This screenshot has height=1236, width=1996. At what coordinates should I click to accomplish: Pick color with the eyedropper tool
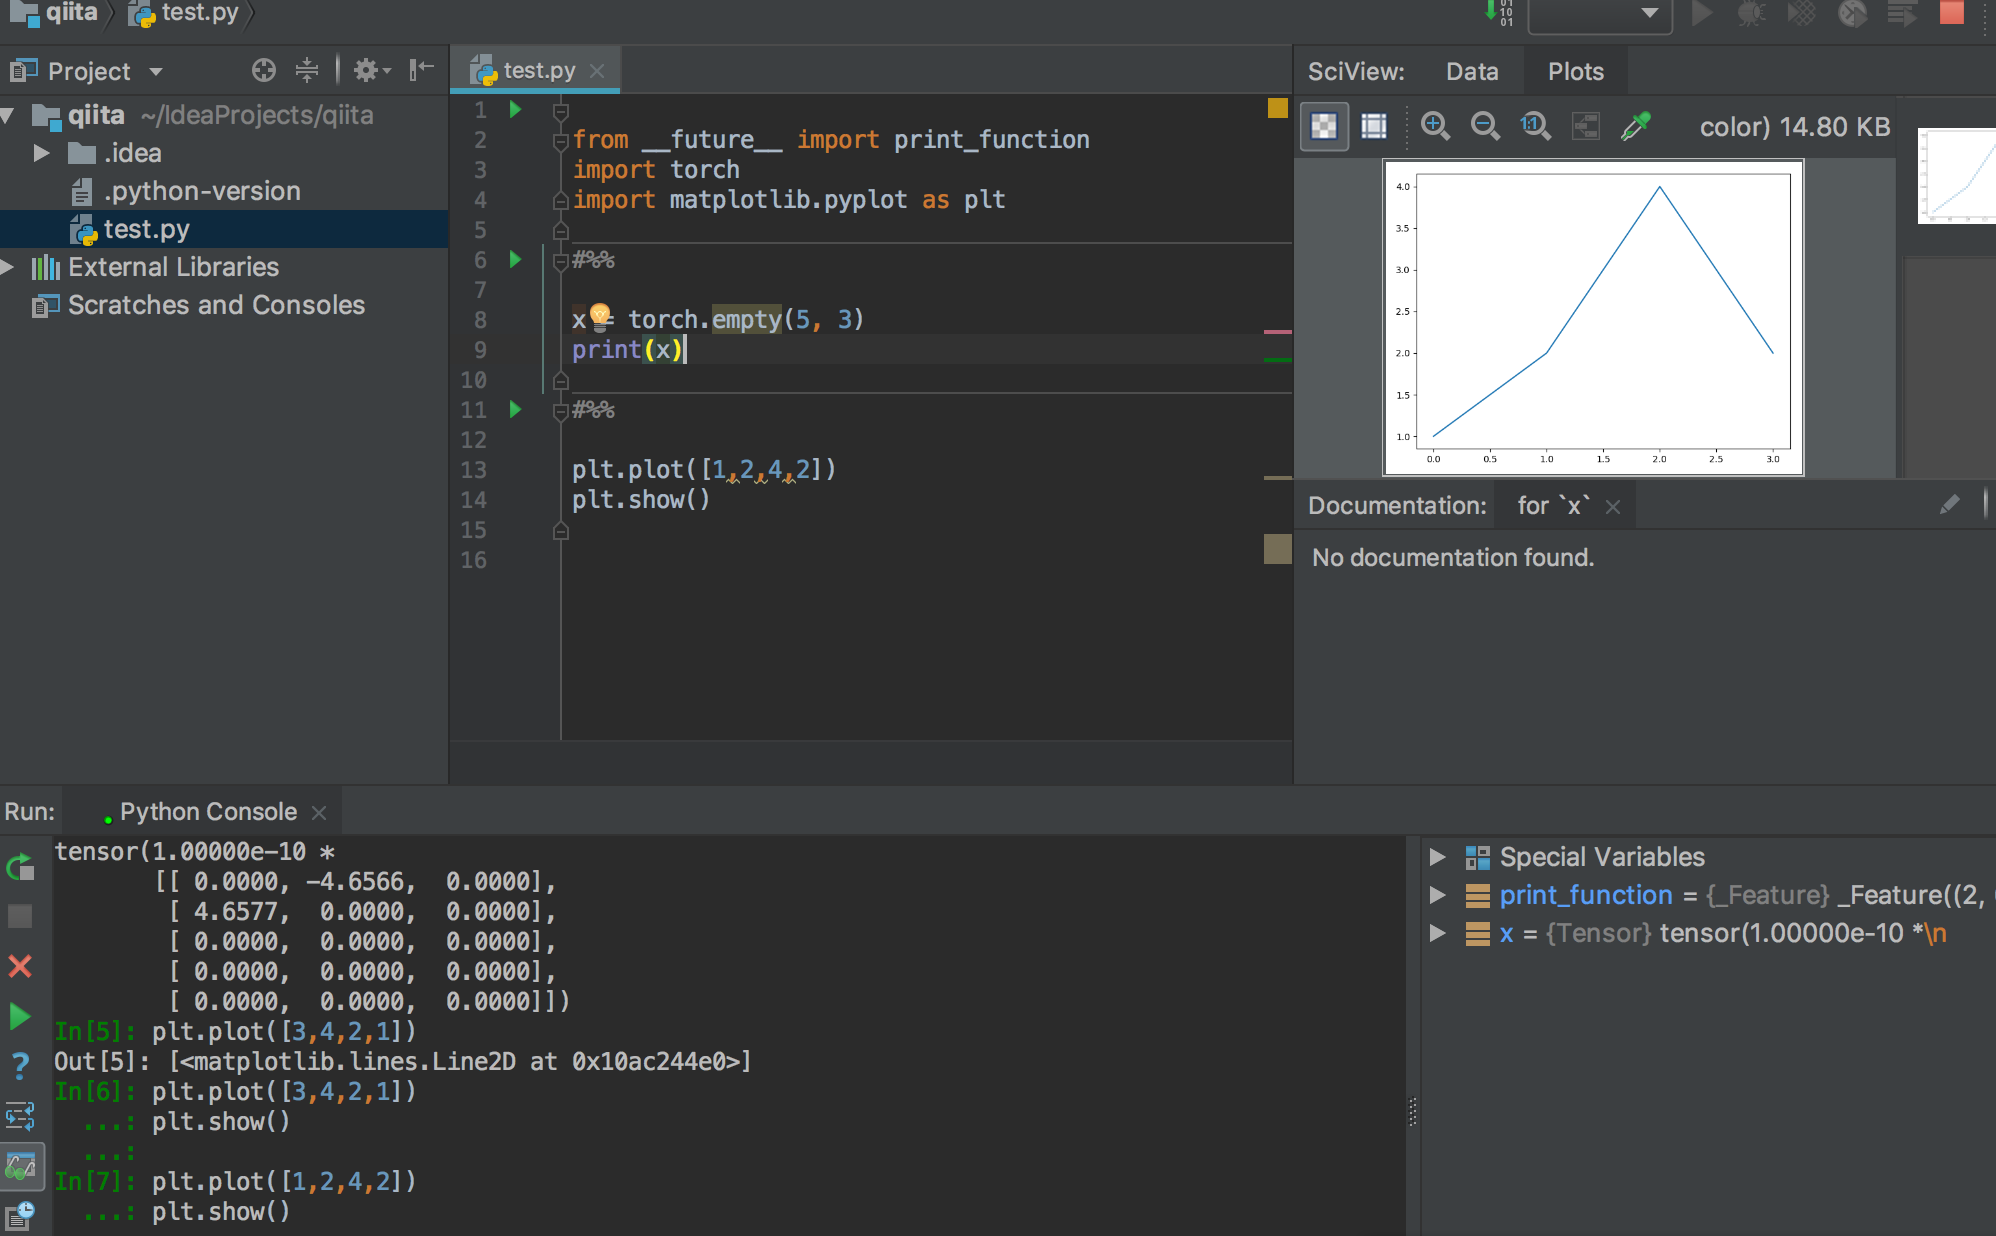(x=1635, y=126)
